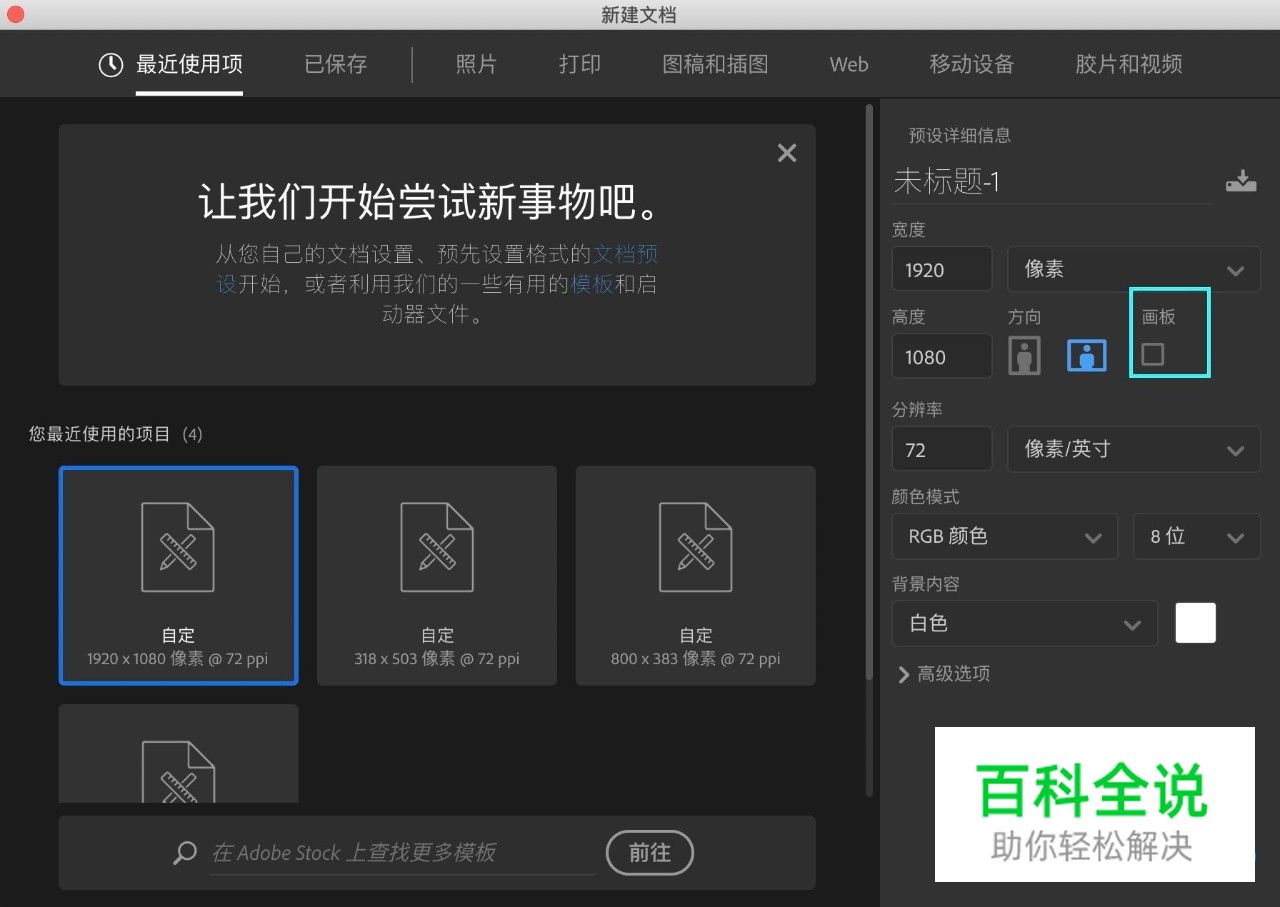Viewport: 1280px width, 907px height.
Task: Select the 800 x 383 preset thumbnail
Action: pyautogui.click(x=695, y=575)
